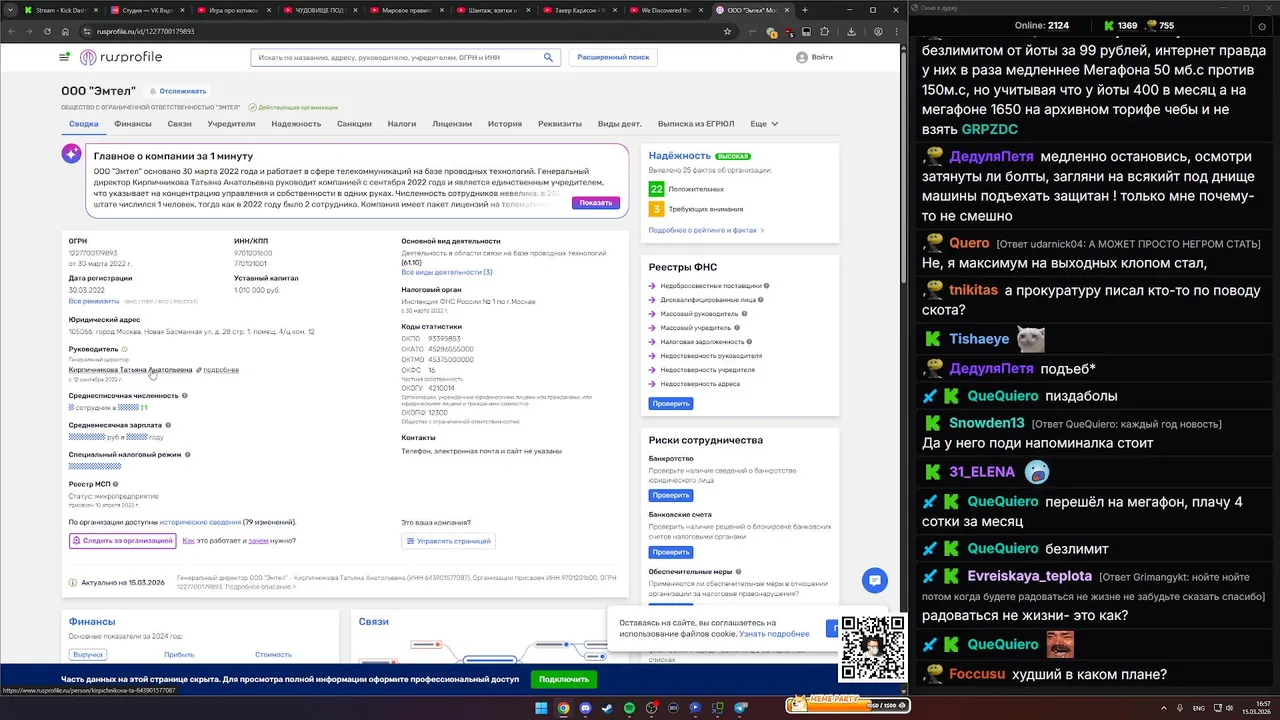Click help icon for Недобросовестные поставщики

767,286
